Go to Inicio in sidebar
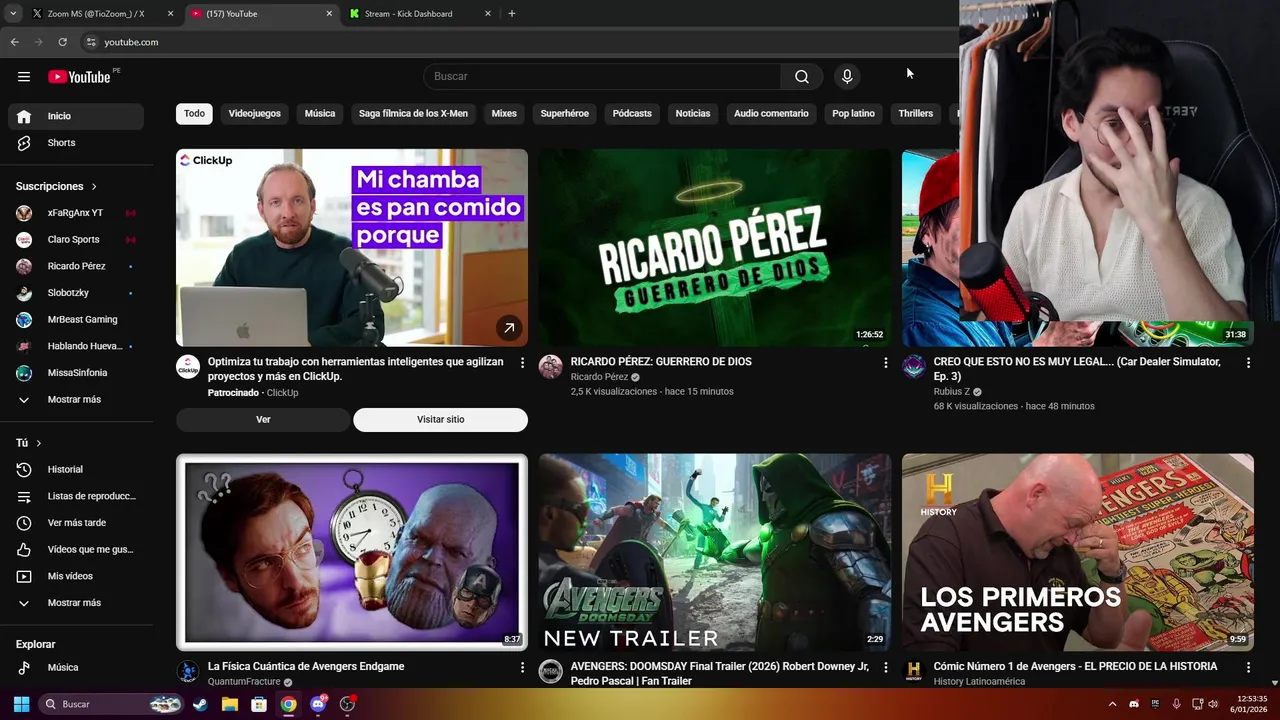Image resolution: width=1280 pixels, height=720 pixels. (x=76, y=116)
